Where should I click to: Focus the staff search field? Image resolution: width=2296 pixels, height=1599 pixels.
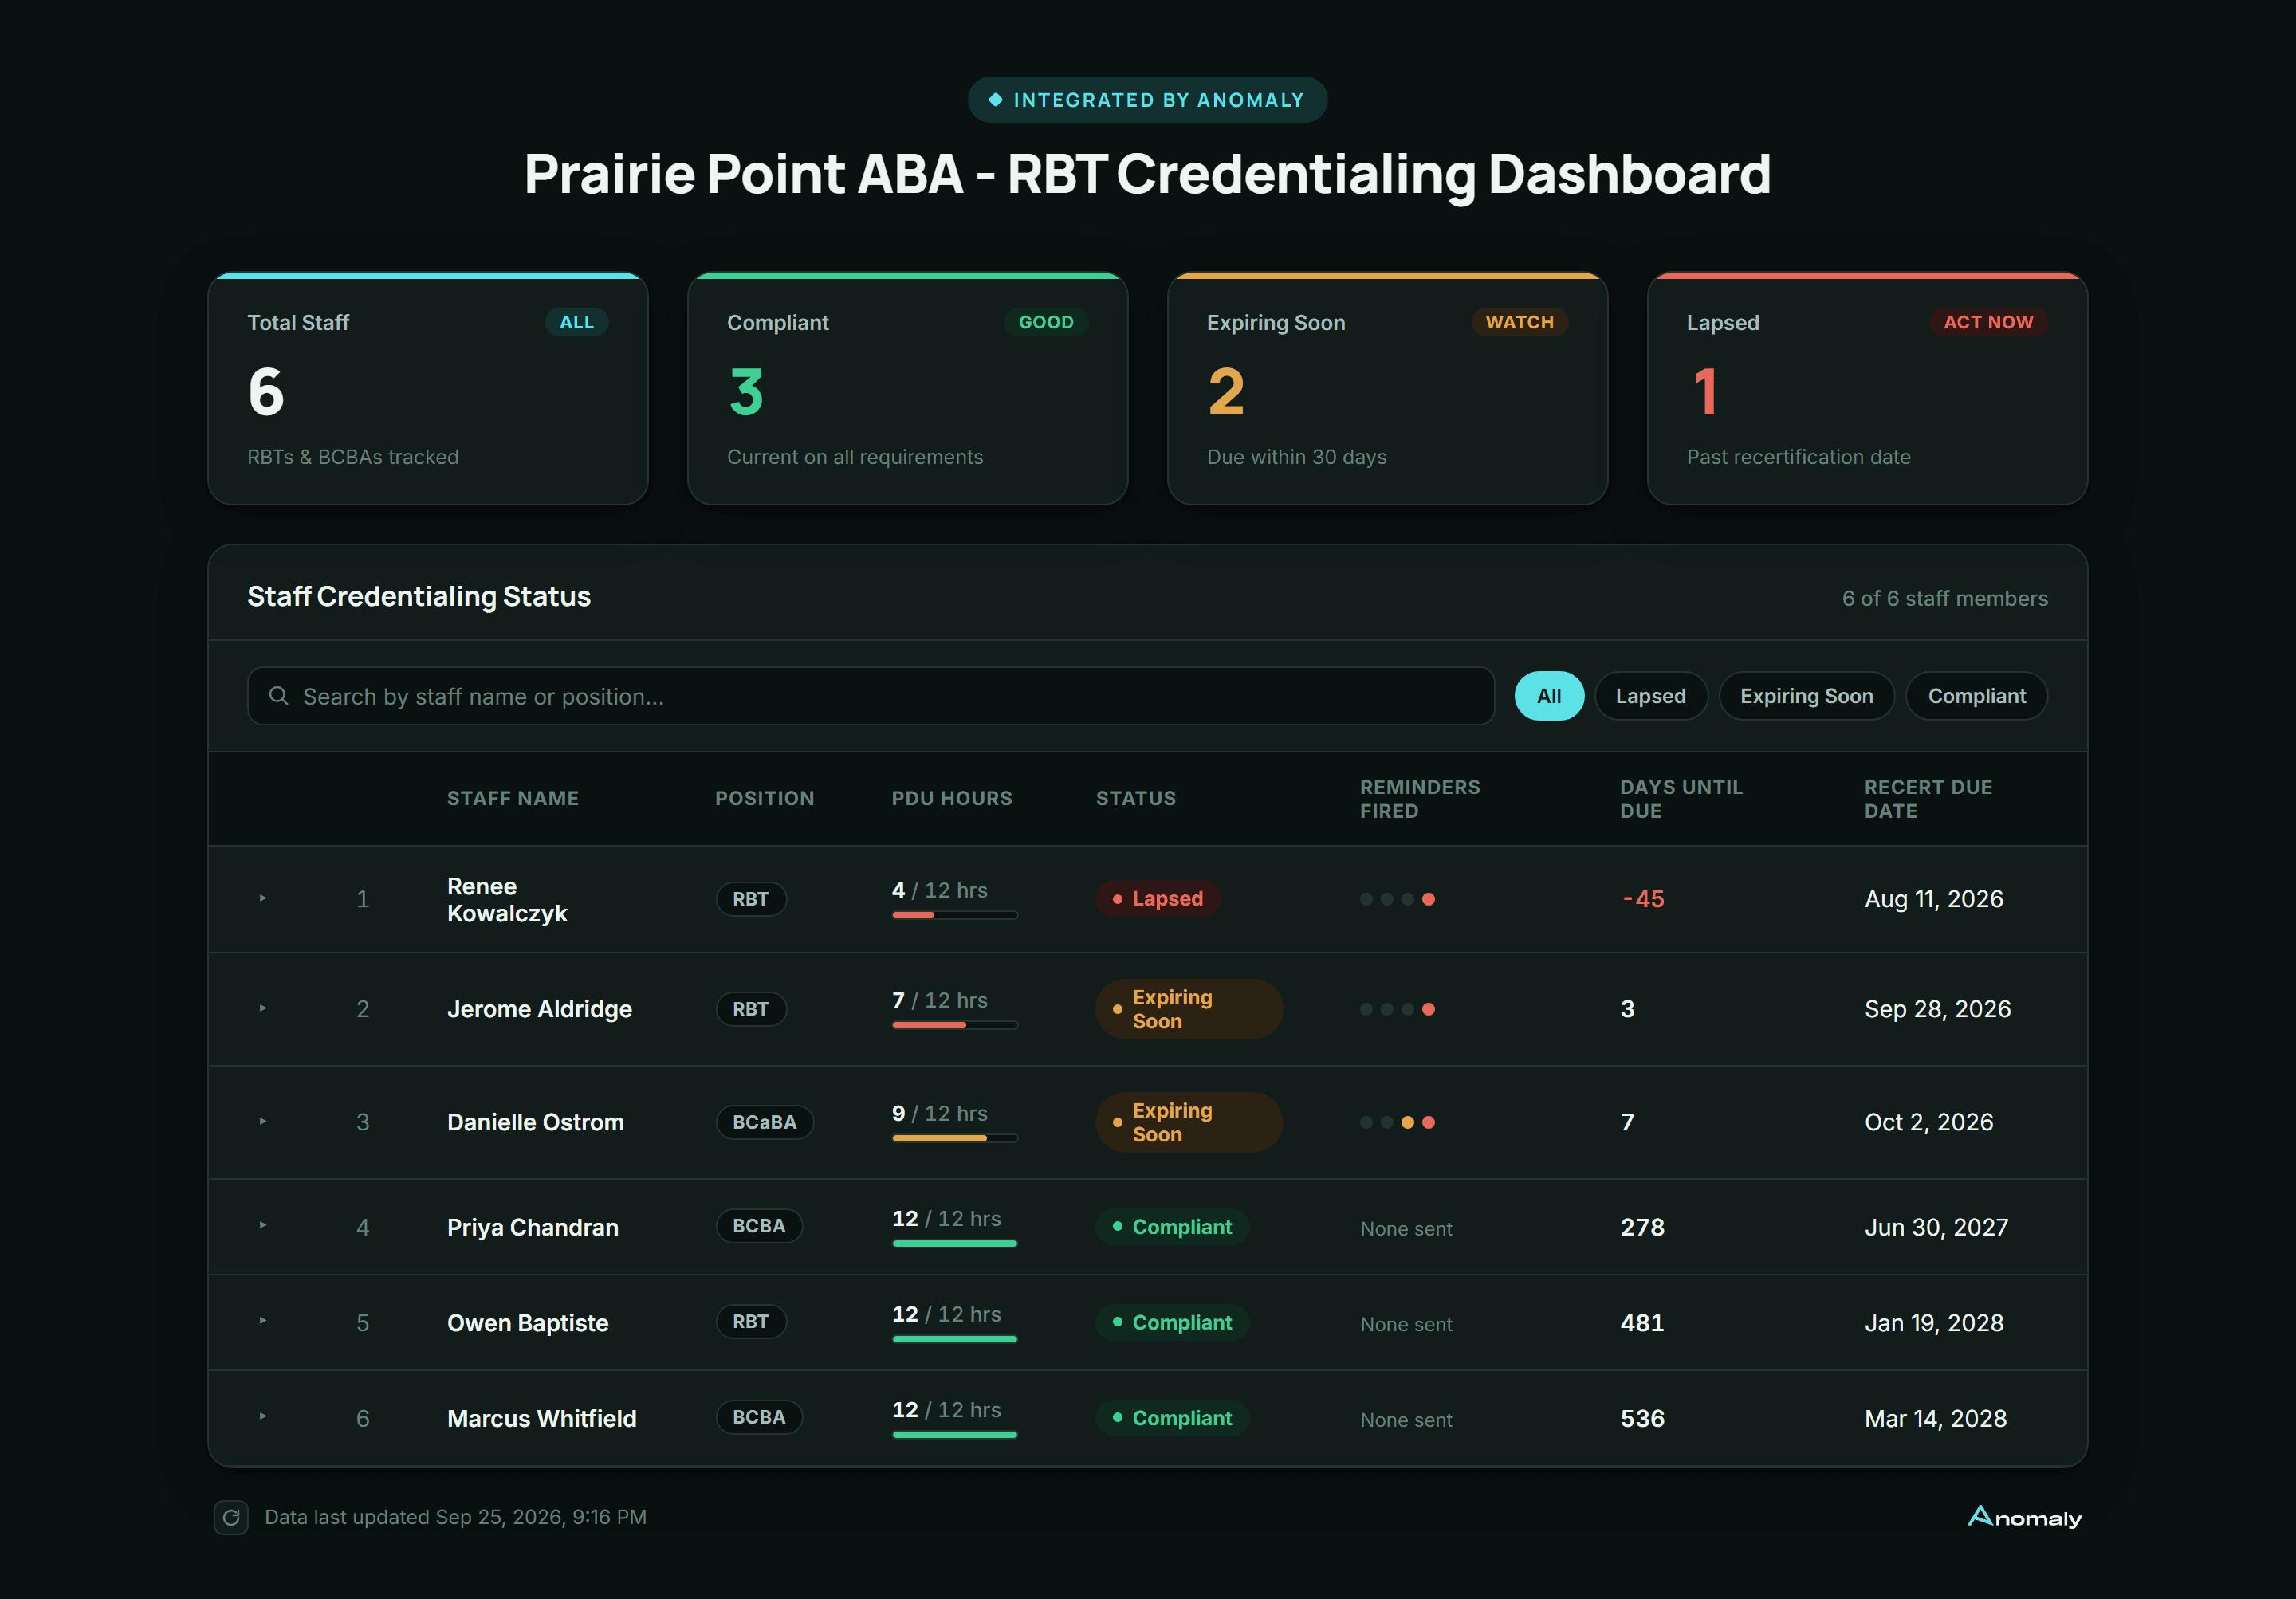coord(870,696)
